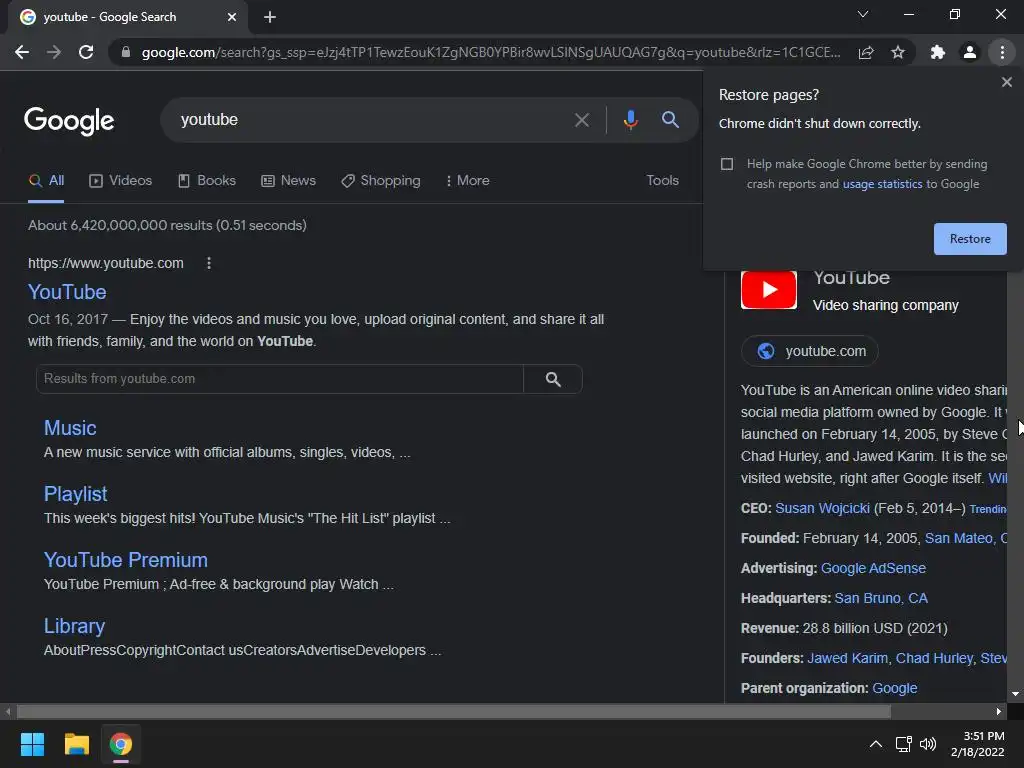Open the Jawed Karim link
Screen dimensions: 1024x768
coord(848,658)
